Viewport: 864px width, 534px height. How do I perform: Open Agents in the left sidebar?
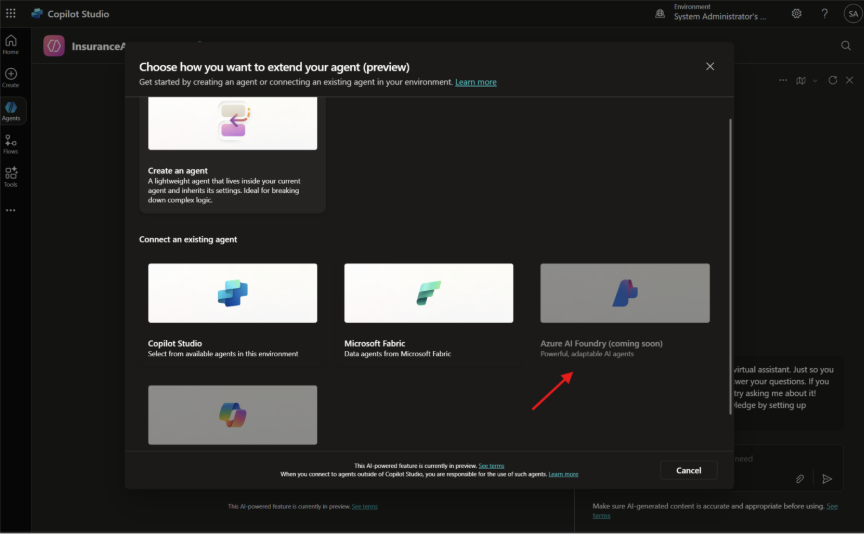pyautogui.click(x=10, y=111)
